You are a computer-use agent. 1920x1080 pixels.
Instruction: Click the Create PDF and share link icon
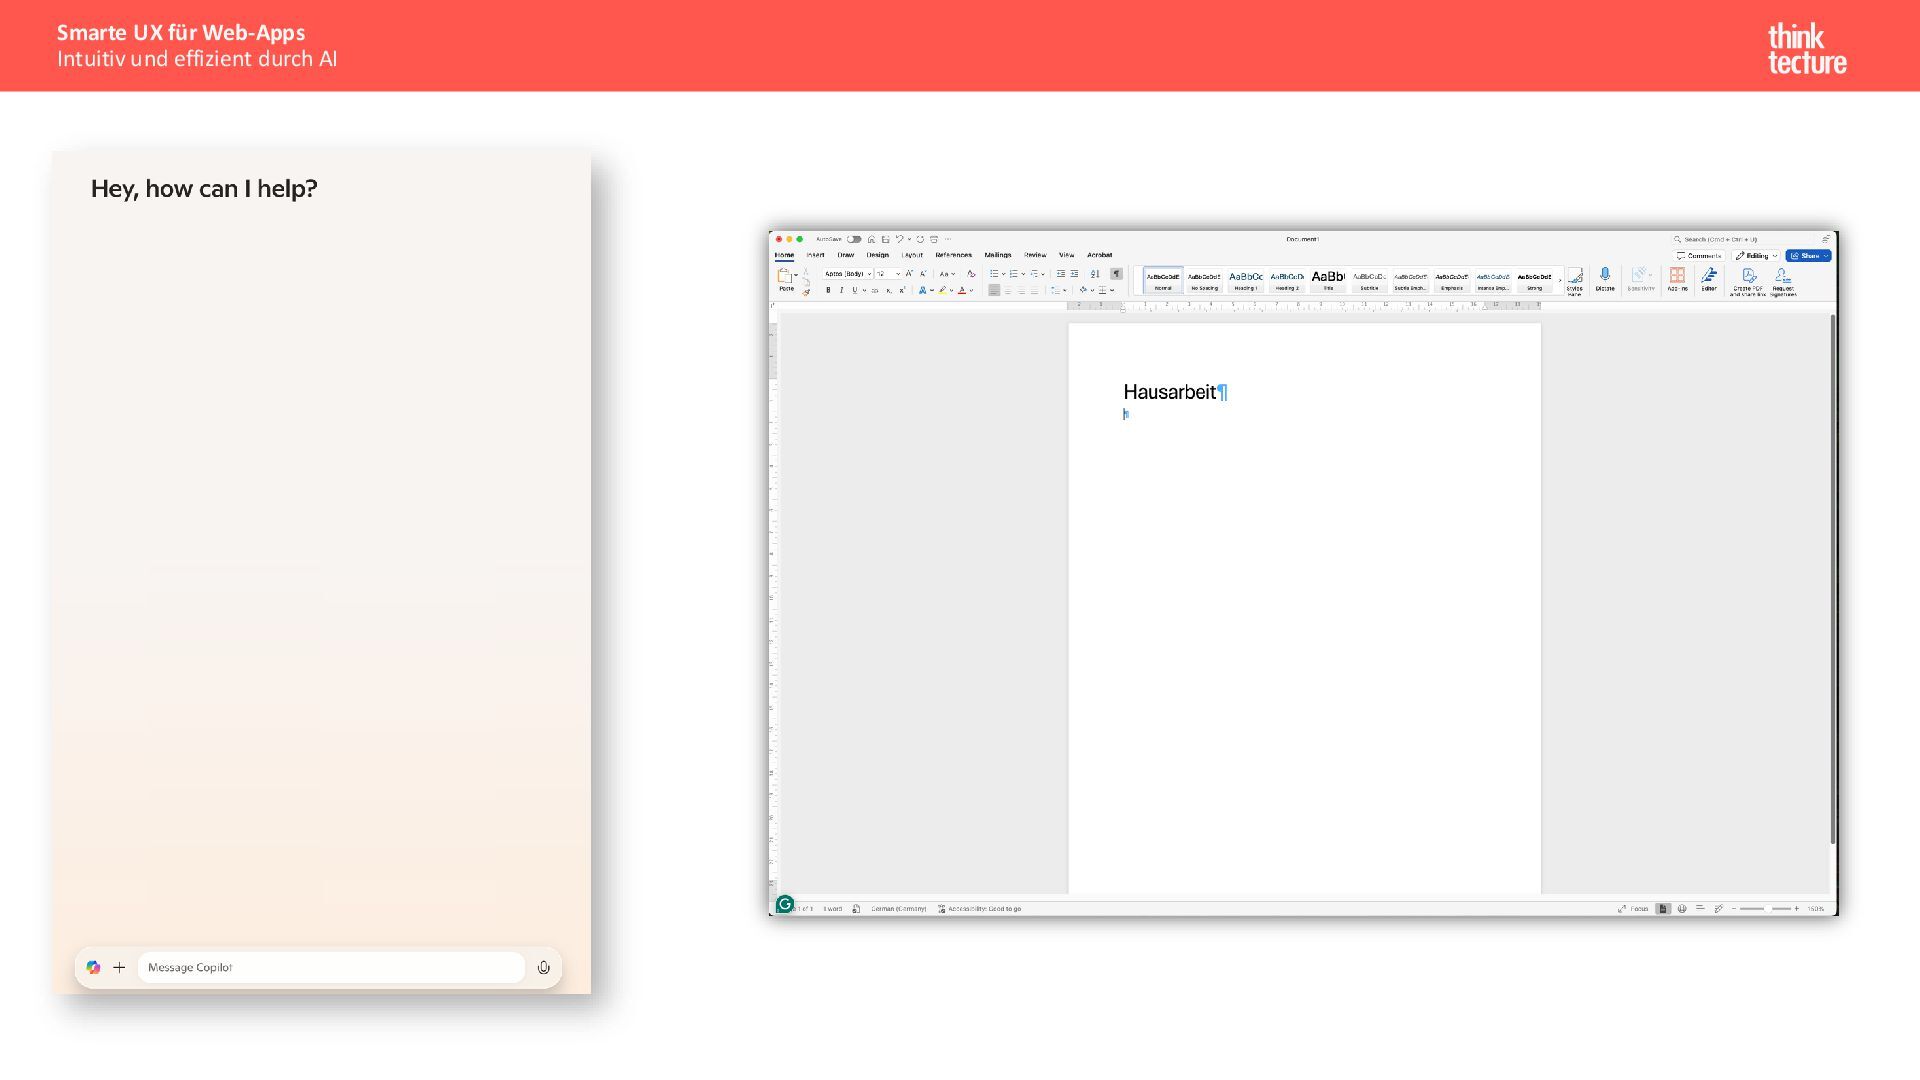[x=1748, y=276]
